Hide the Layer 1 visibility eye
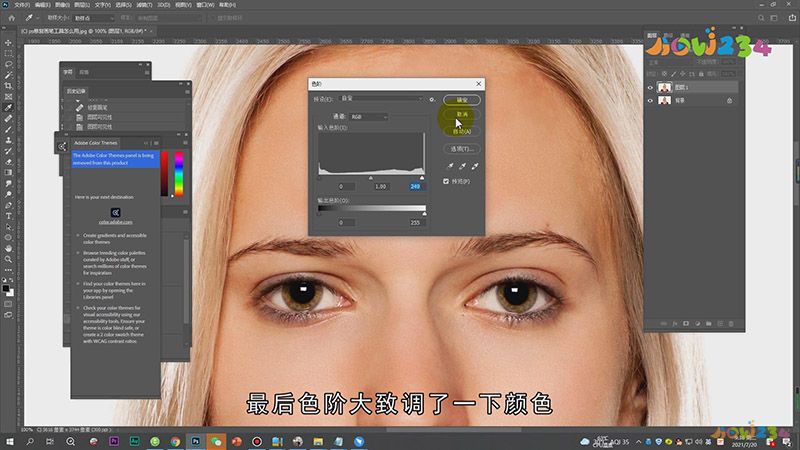 (x=650, y=87)
